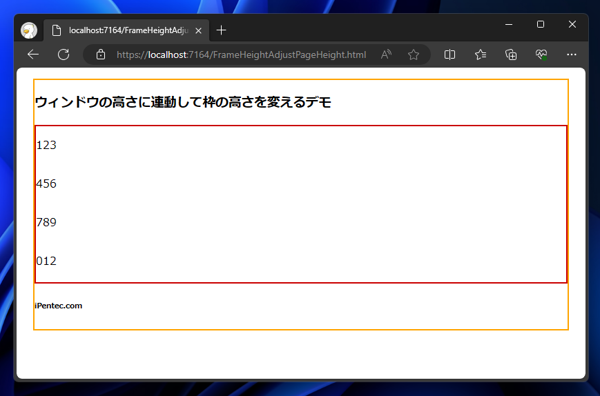Click the text 123
The image size is (600, 396).
point(46,145)
